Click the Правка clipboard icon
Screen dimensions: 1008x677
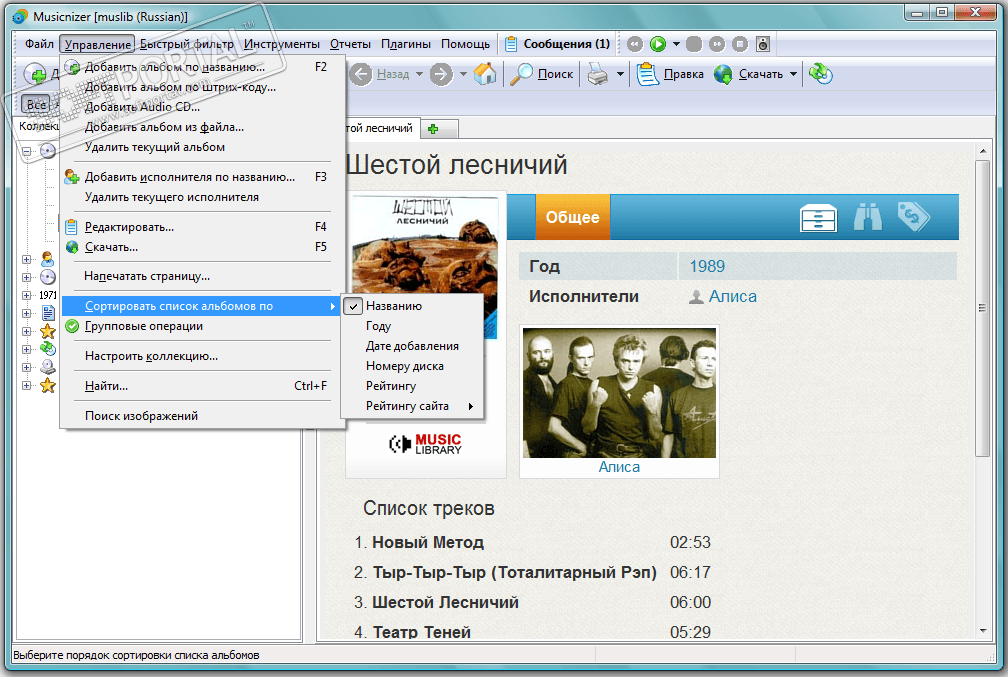[647, 74]
